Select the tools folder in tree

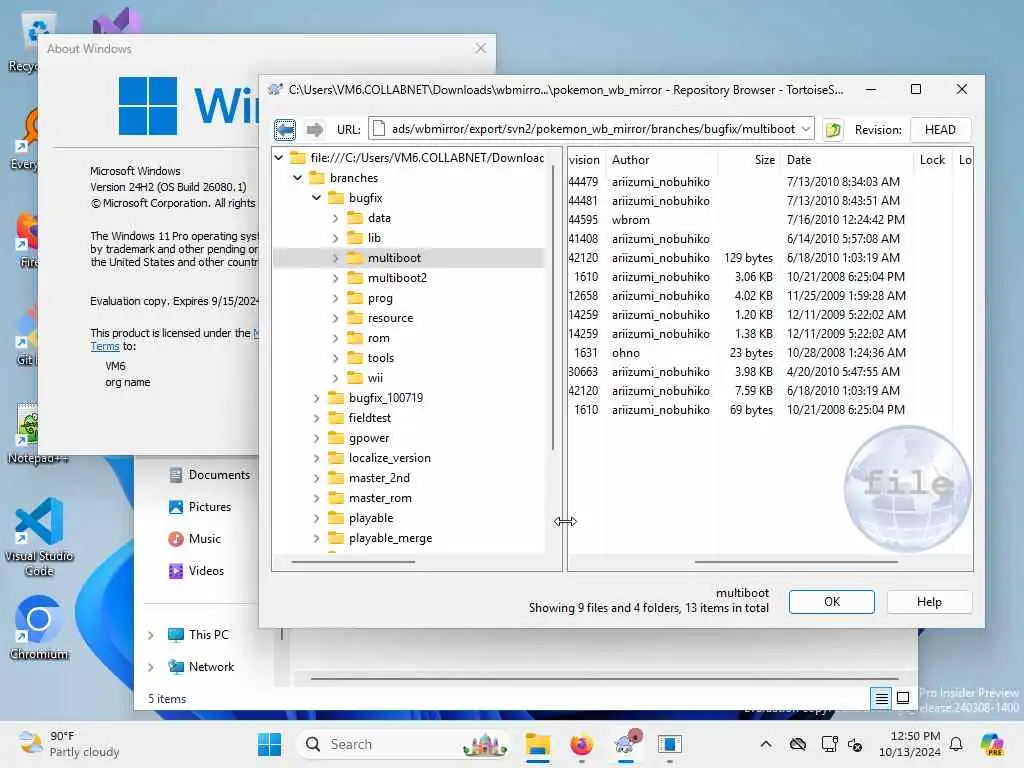point(380,358)
